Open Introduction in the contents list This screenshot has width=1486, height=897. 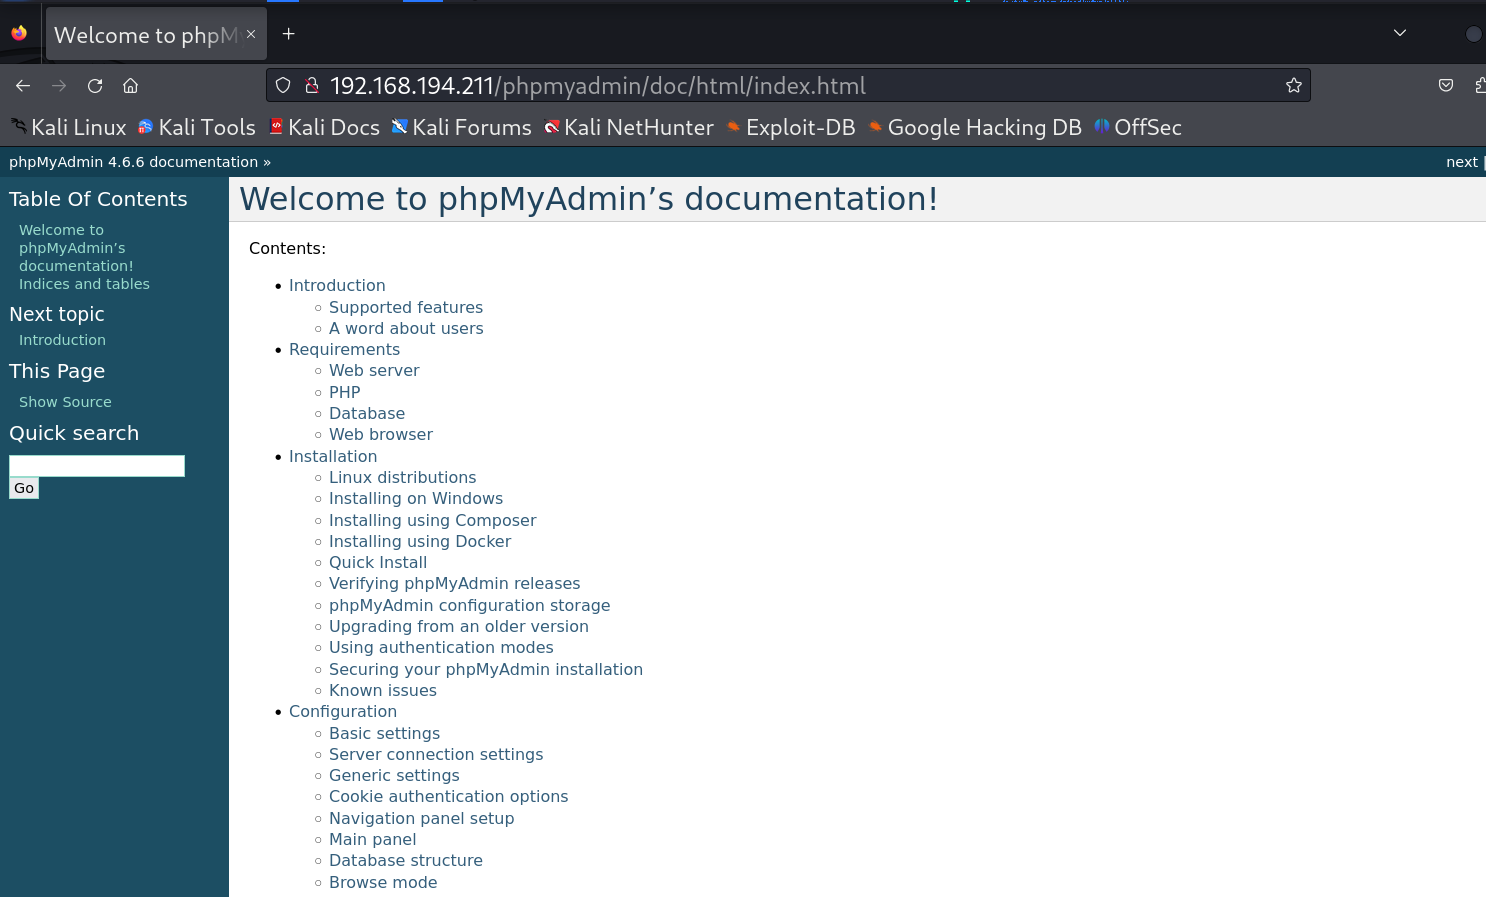(x=337, y=286)
